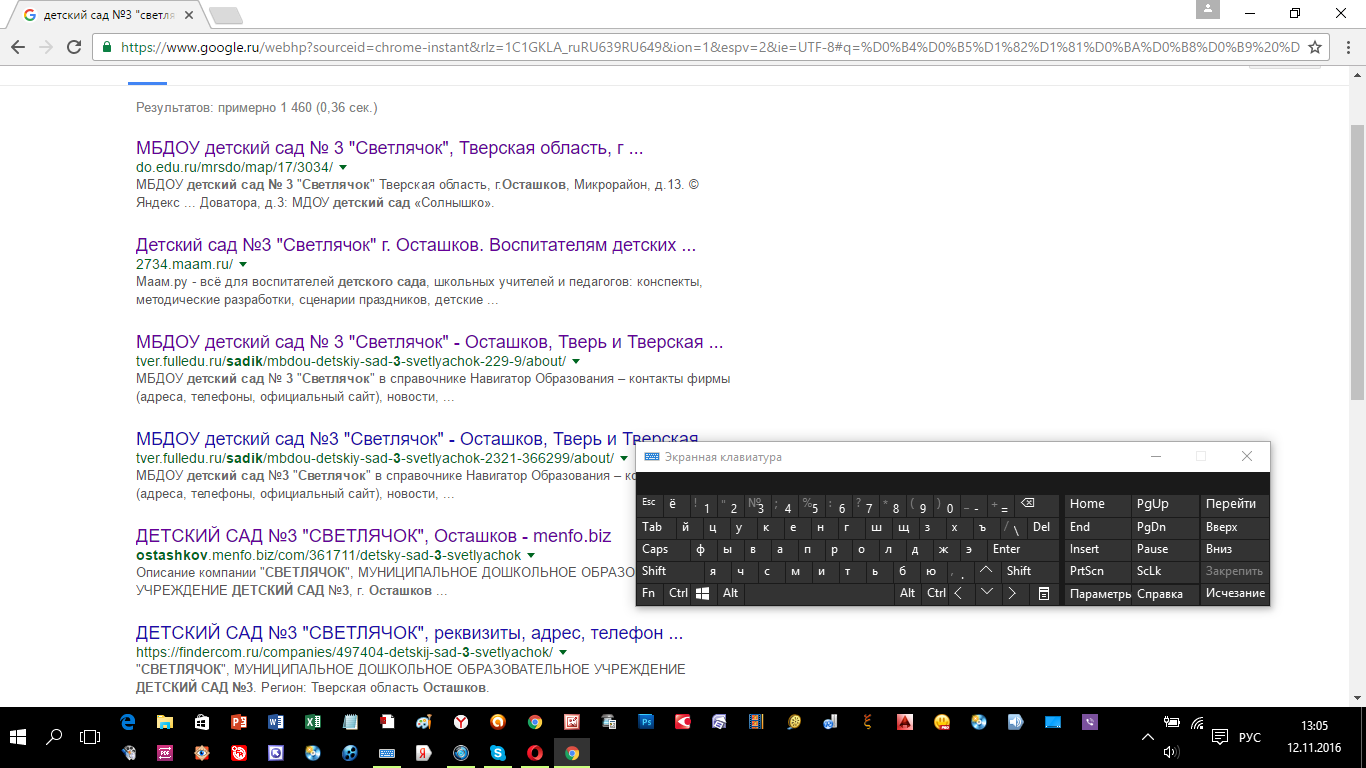This screenshot has width=1366, height=768.
Task: Switch the РУС input language indicator
Action: [1250, 737]
